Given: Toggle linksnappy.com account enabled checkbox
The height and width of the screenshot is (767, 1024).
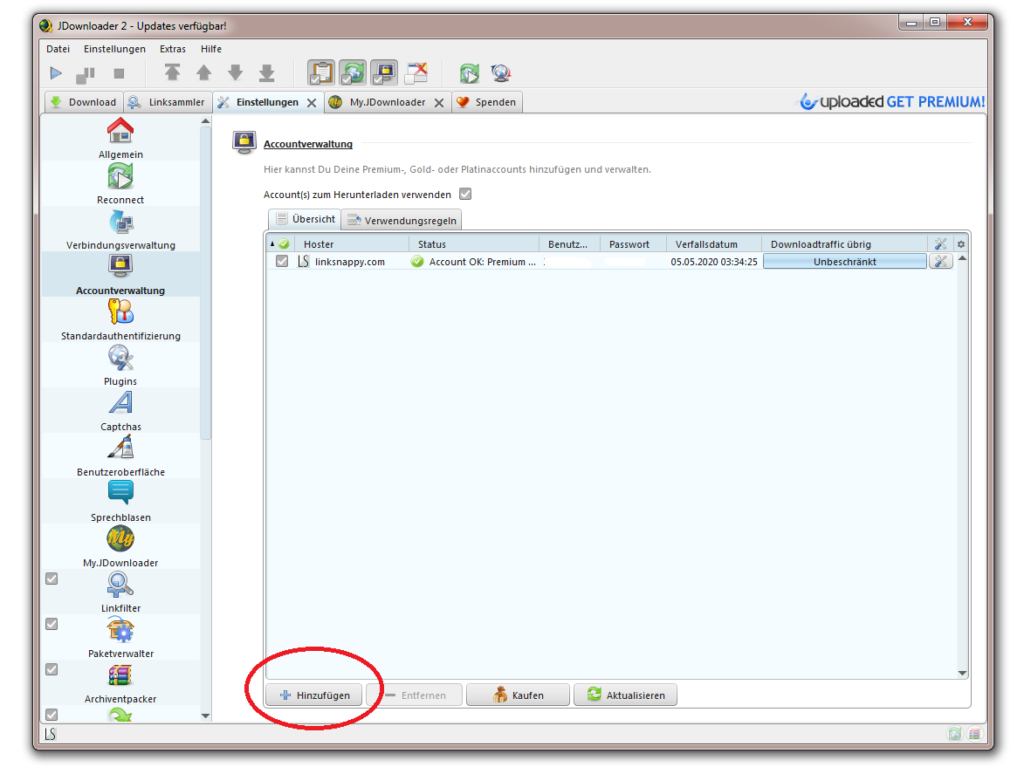Looking at the screenshot, I should pyautogui.click(x=281, y=261).
